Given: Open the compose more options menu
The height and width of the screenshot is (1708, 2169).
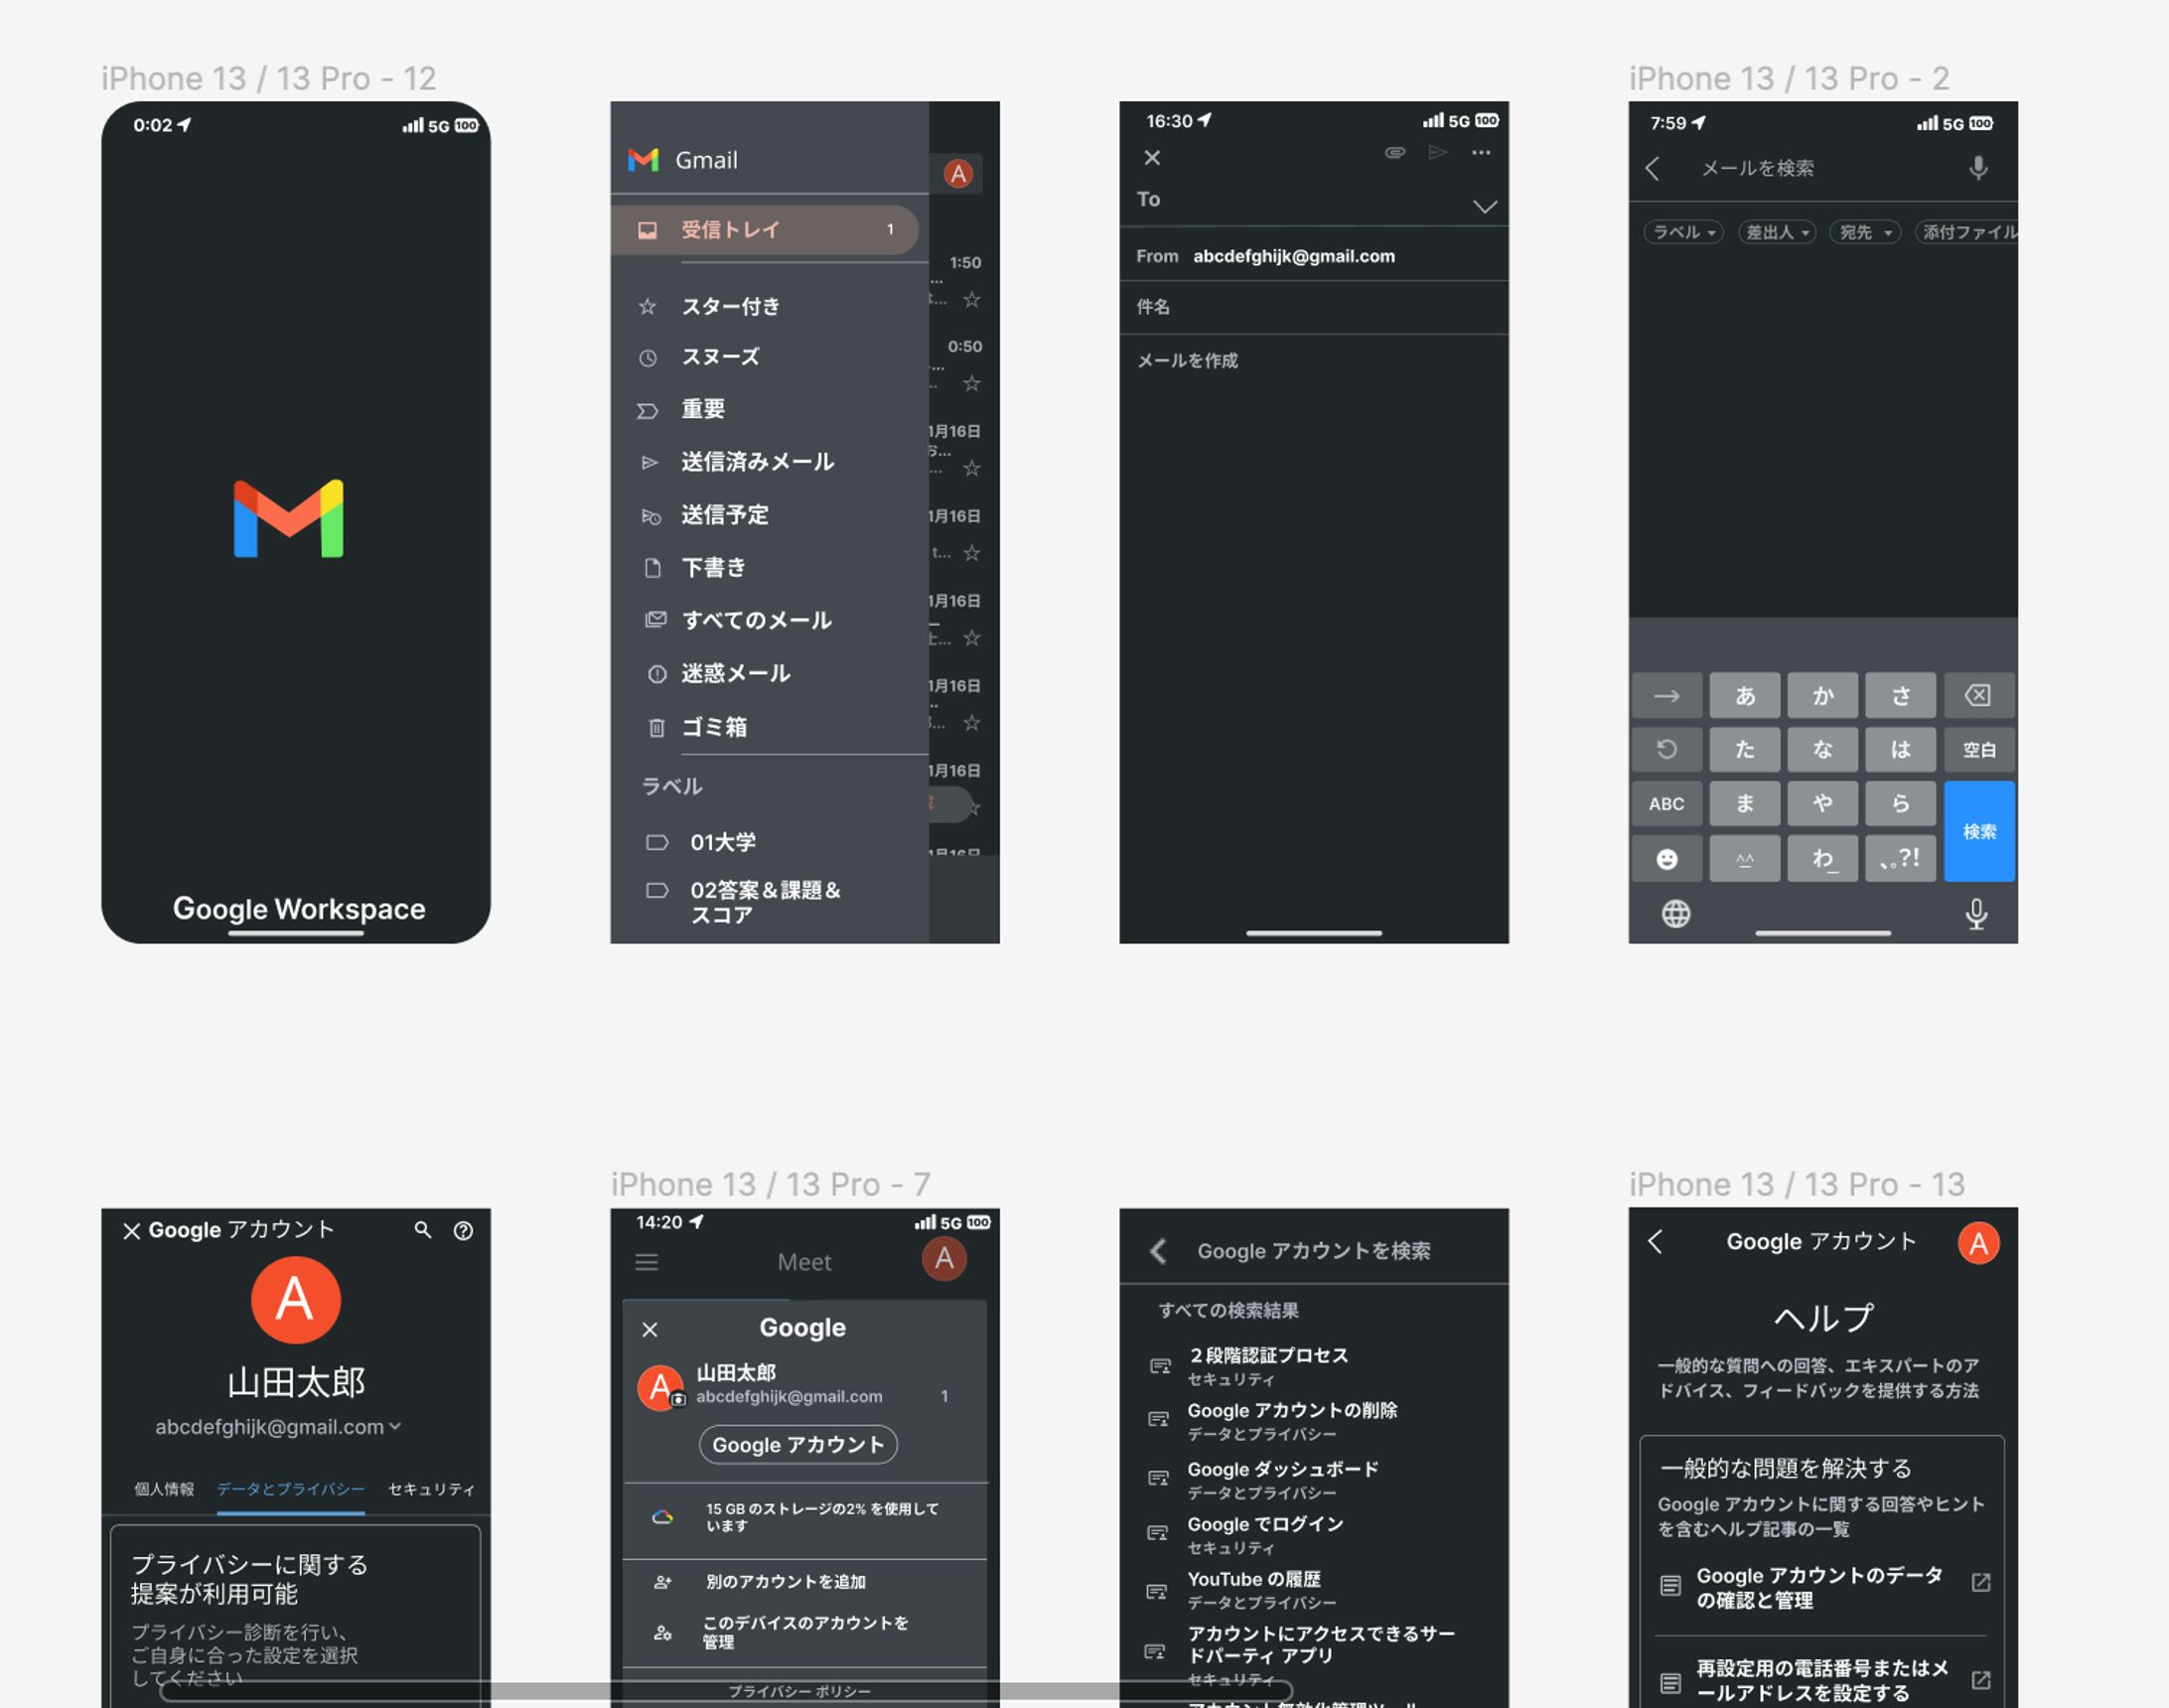Looking at the screenshot, I should (x=1481, y=153).
